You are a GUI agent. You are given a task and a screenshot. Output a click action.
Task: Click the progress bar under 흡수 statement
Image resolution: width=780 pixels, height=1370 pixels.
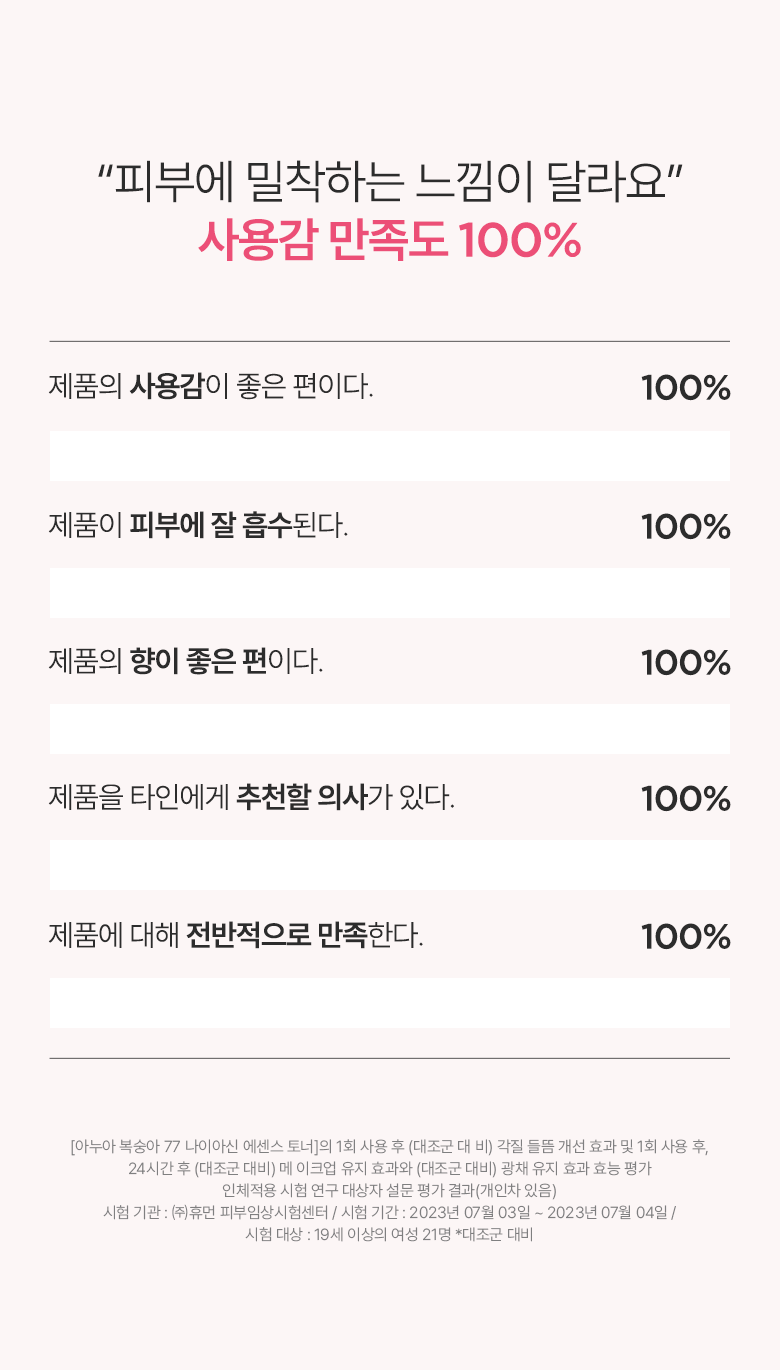tap(390, 593)
